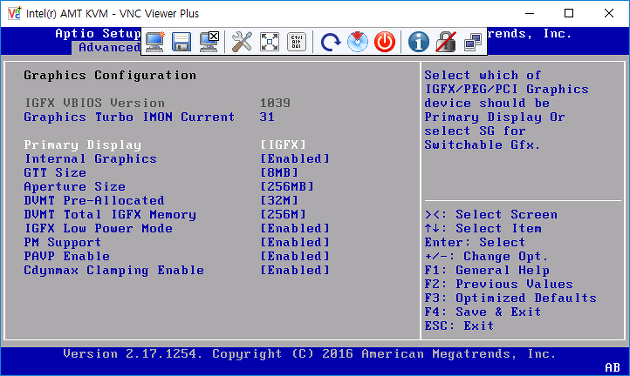Viewport: 630px width, 376px height.
Task: Click the 'ESC: Exit' hint
Action: [459, 326]
